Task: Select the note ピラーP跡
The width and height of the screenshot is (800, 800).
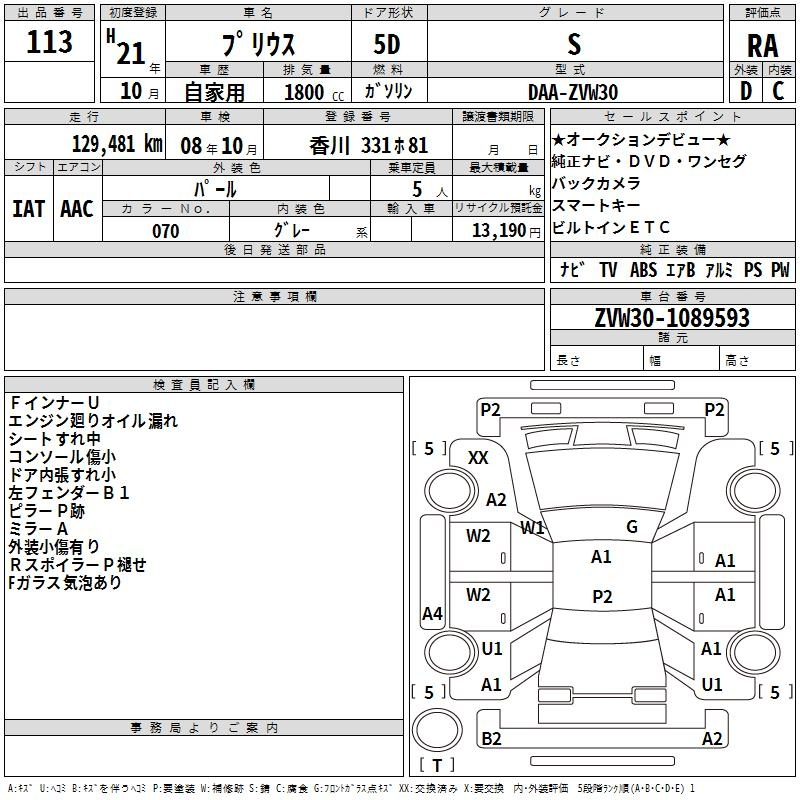Action: point(46,511)
